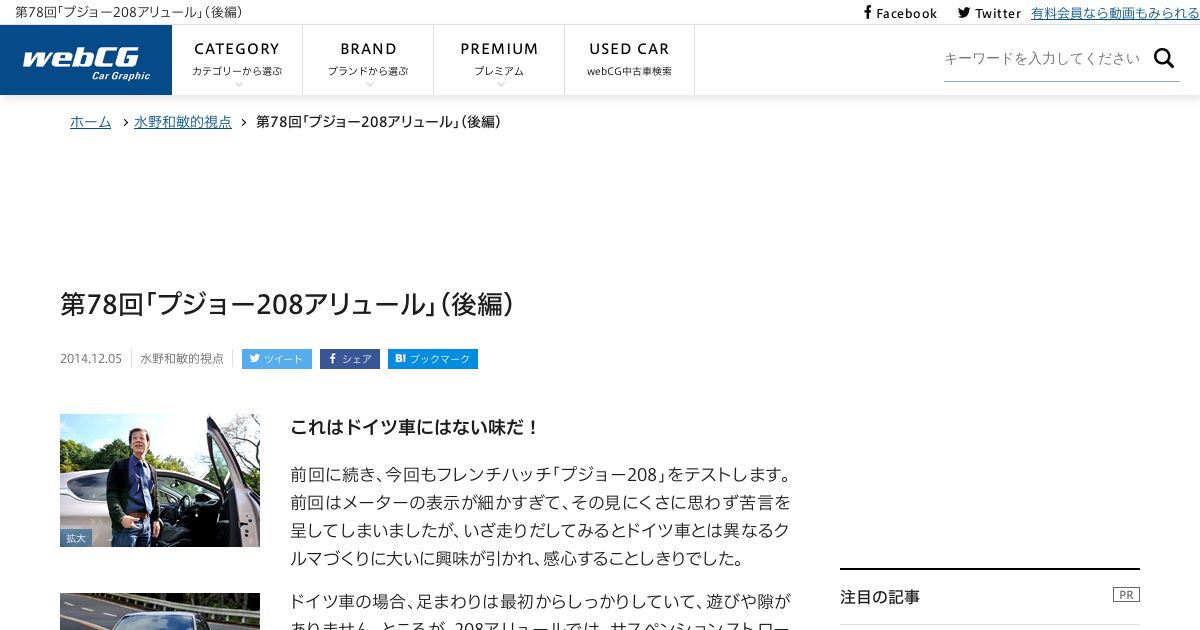This screenshot has width=1200, height=630.
Task: Click 有料会員なら動画もみられる link
Action: [x=1115, y=13]
